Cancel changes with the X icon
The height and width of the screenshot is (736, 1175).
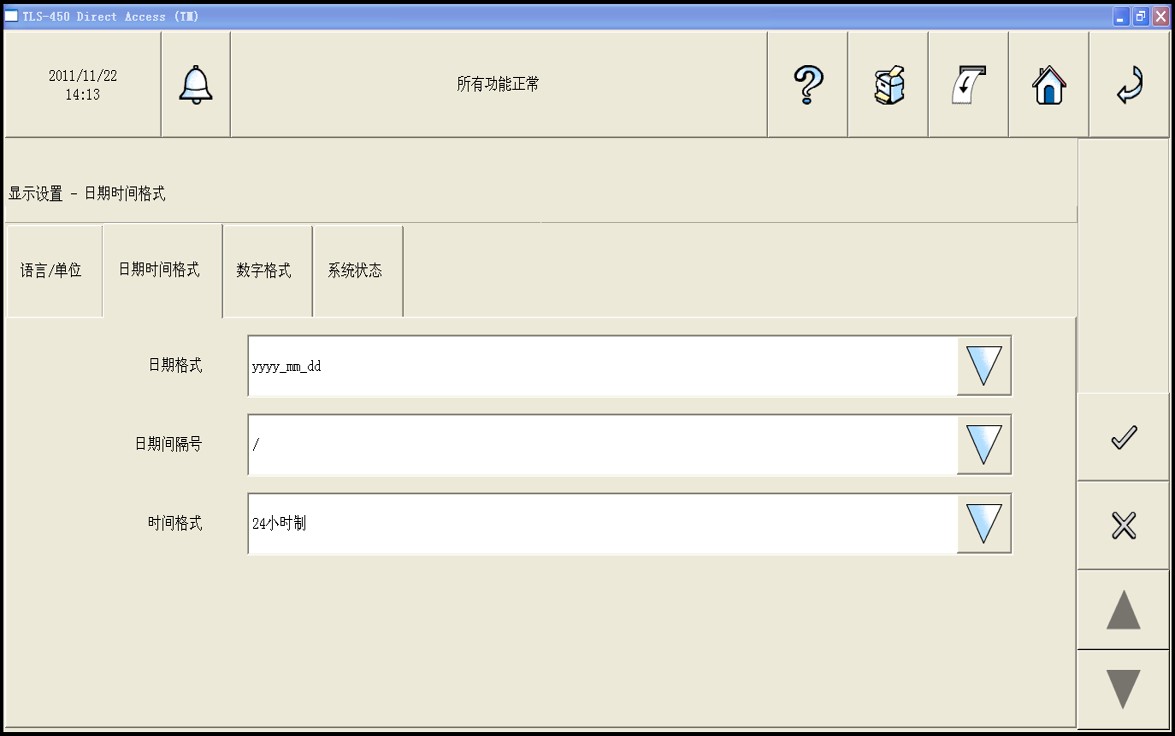[x=1124, y=525]
